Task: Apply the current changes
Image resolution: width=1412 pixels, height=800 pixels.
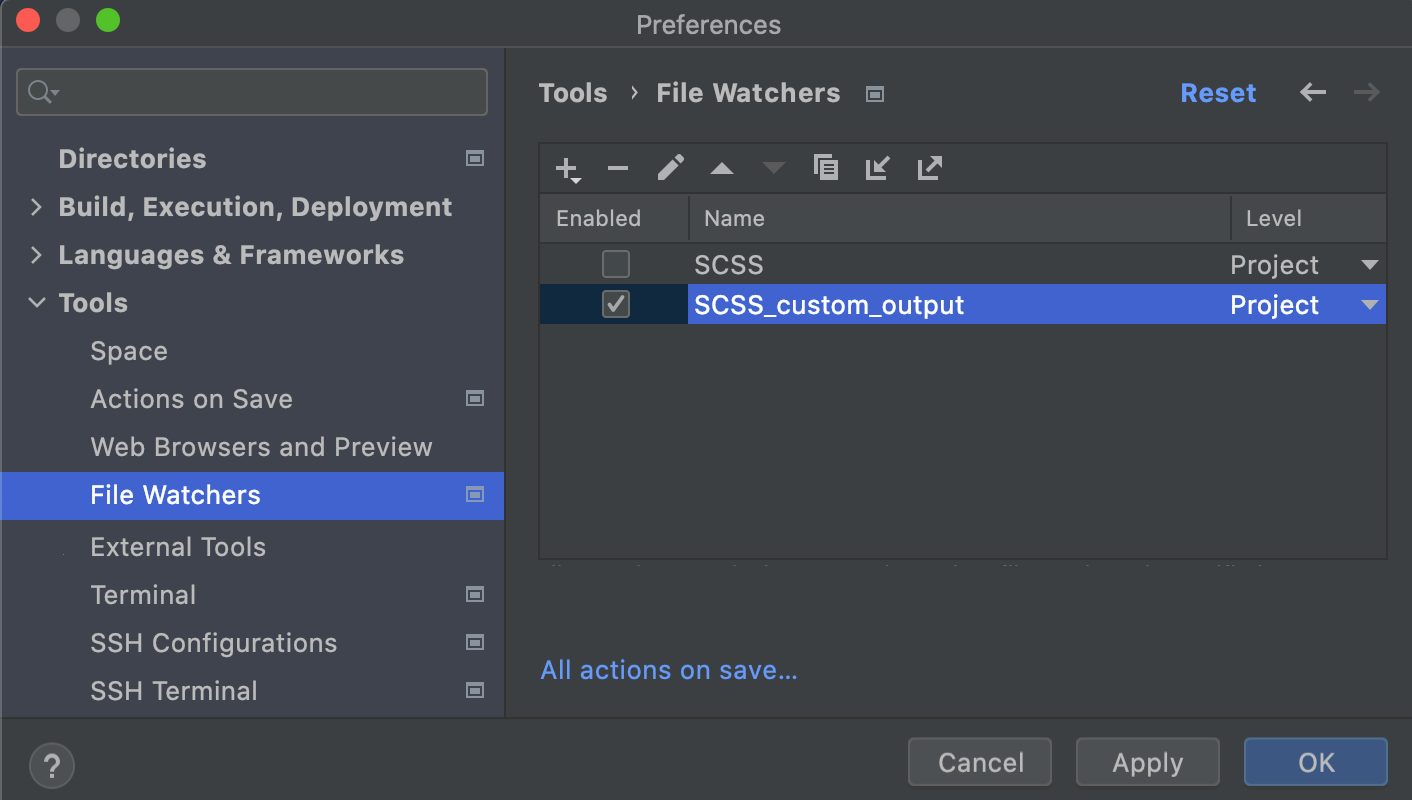Action: click(1147, 762)
